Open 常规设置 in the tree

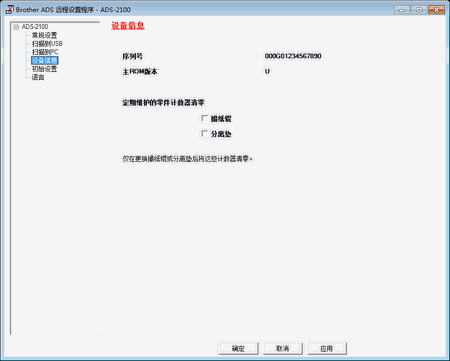(44, 35)
